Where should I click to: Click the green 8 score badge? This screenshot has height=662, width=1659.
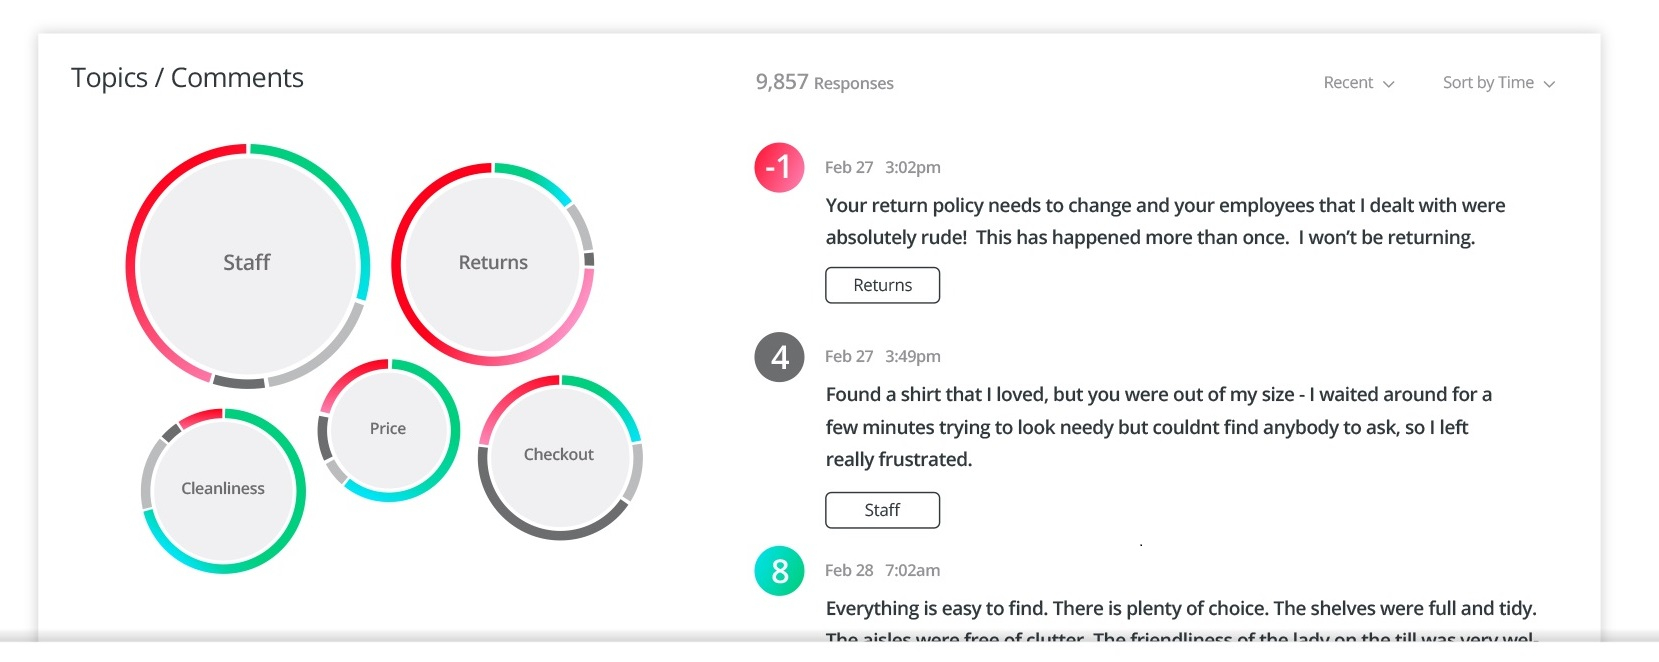pyautogui.click(x=779, y=571)
